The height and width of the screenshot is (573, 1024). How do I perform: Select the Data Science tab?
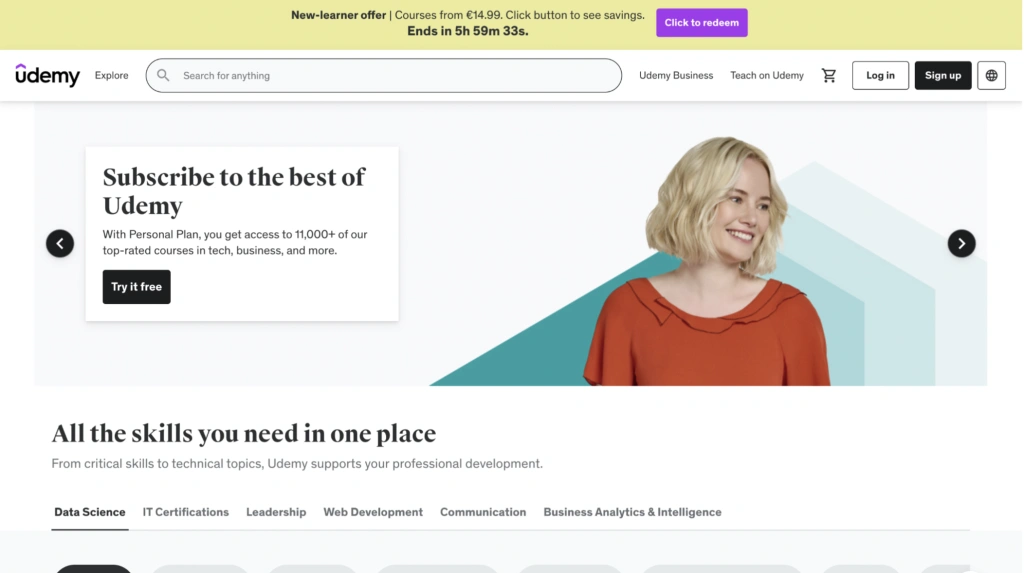click(89, 512)
